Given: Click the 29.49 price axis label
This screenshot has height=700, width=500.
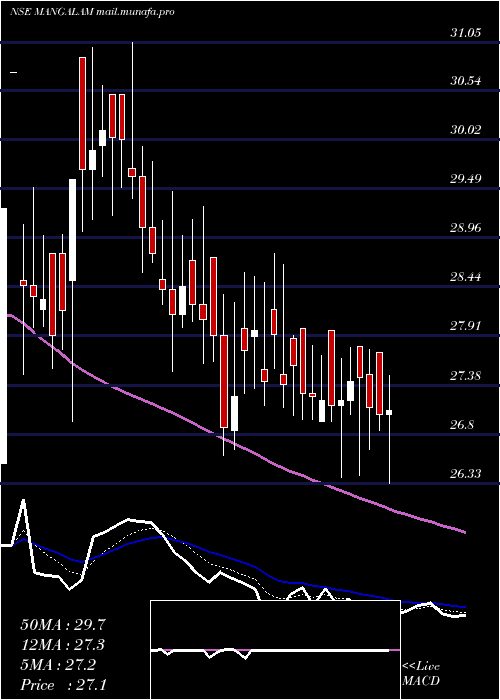Looking at the screenshot, I should pyautogui.click(x=465, y=179).
